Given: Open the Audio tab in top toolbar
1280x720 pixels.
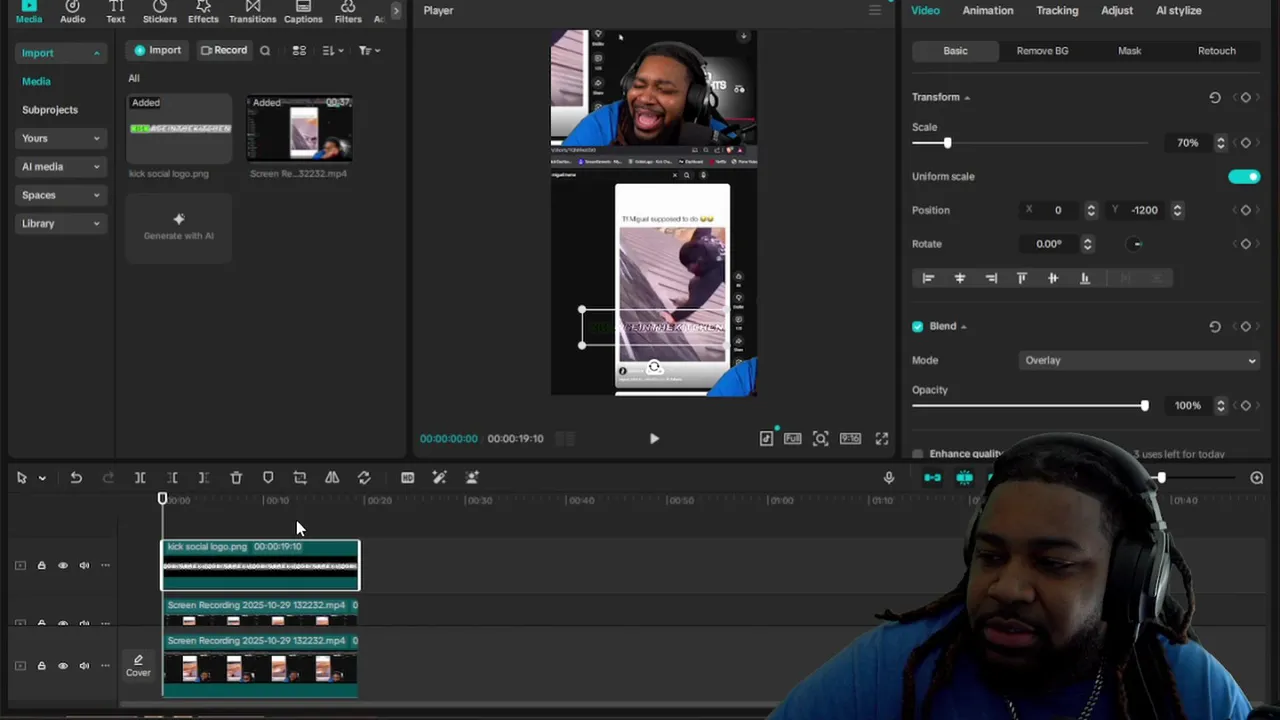Looking at the screenshot, I should (72, 12).
